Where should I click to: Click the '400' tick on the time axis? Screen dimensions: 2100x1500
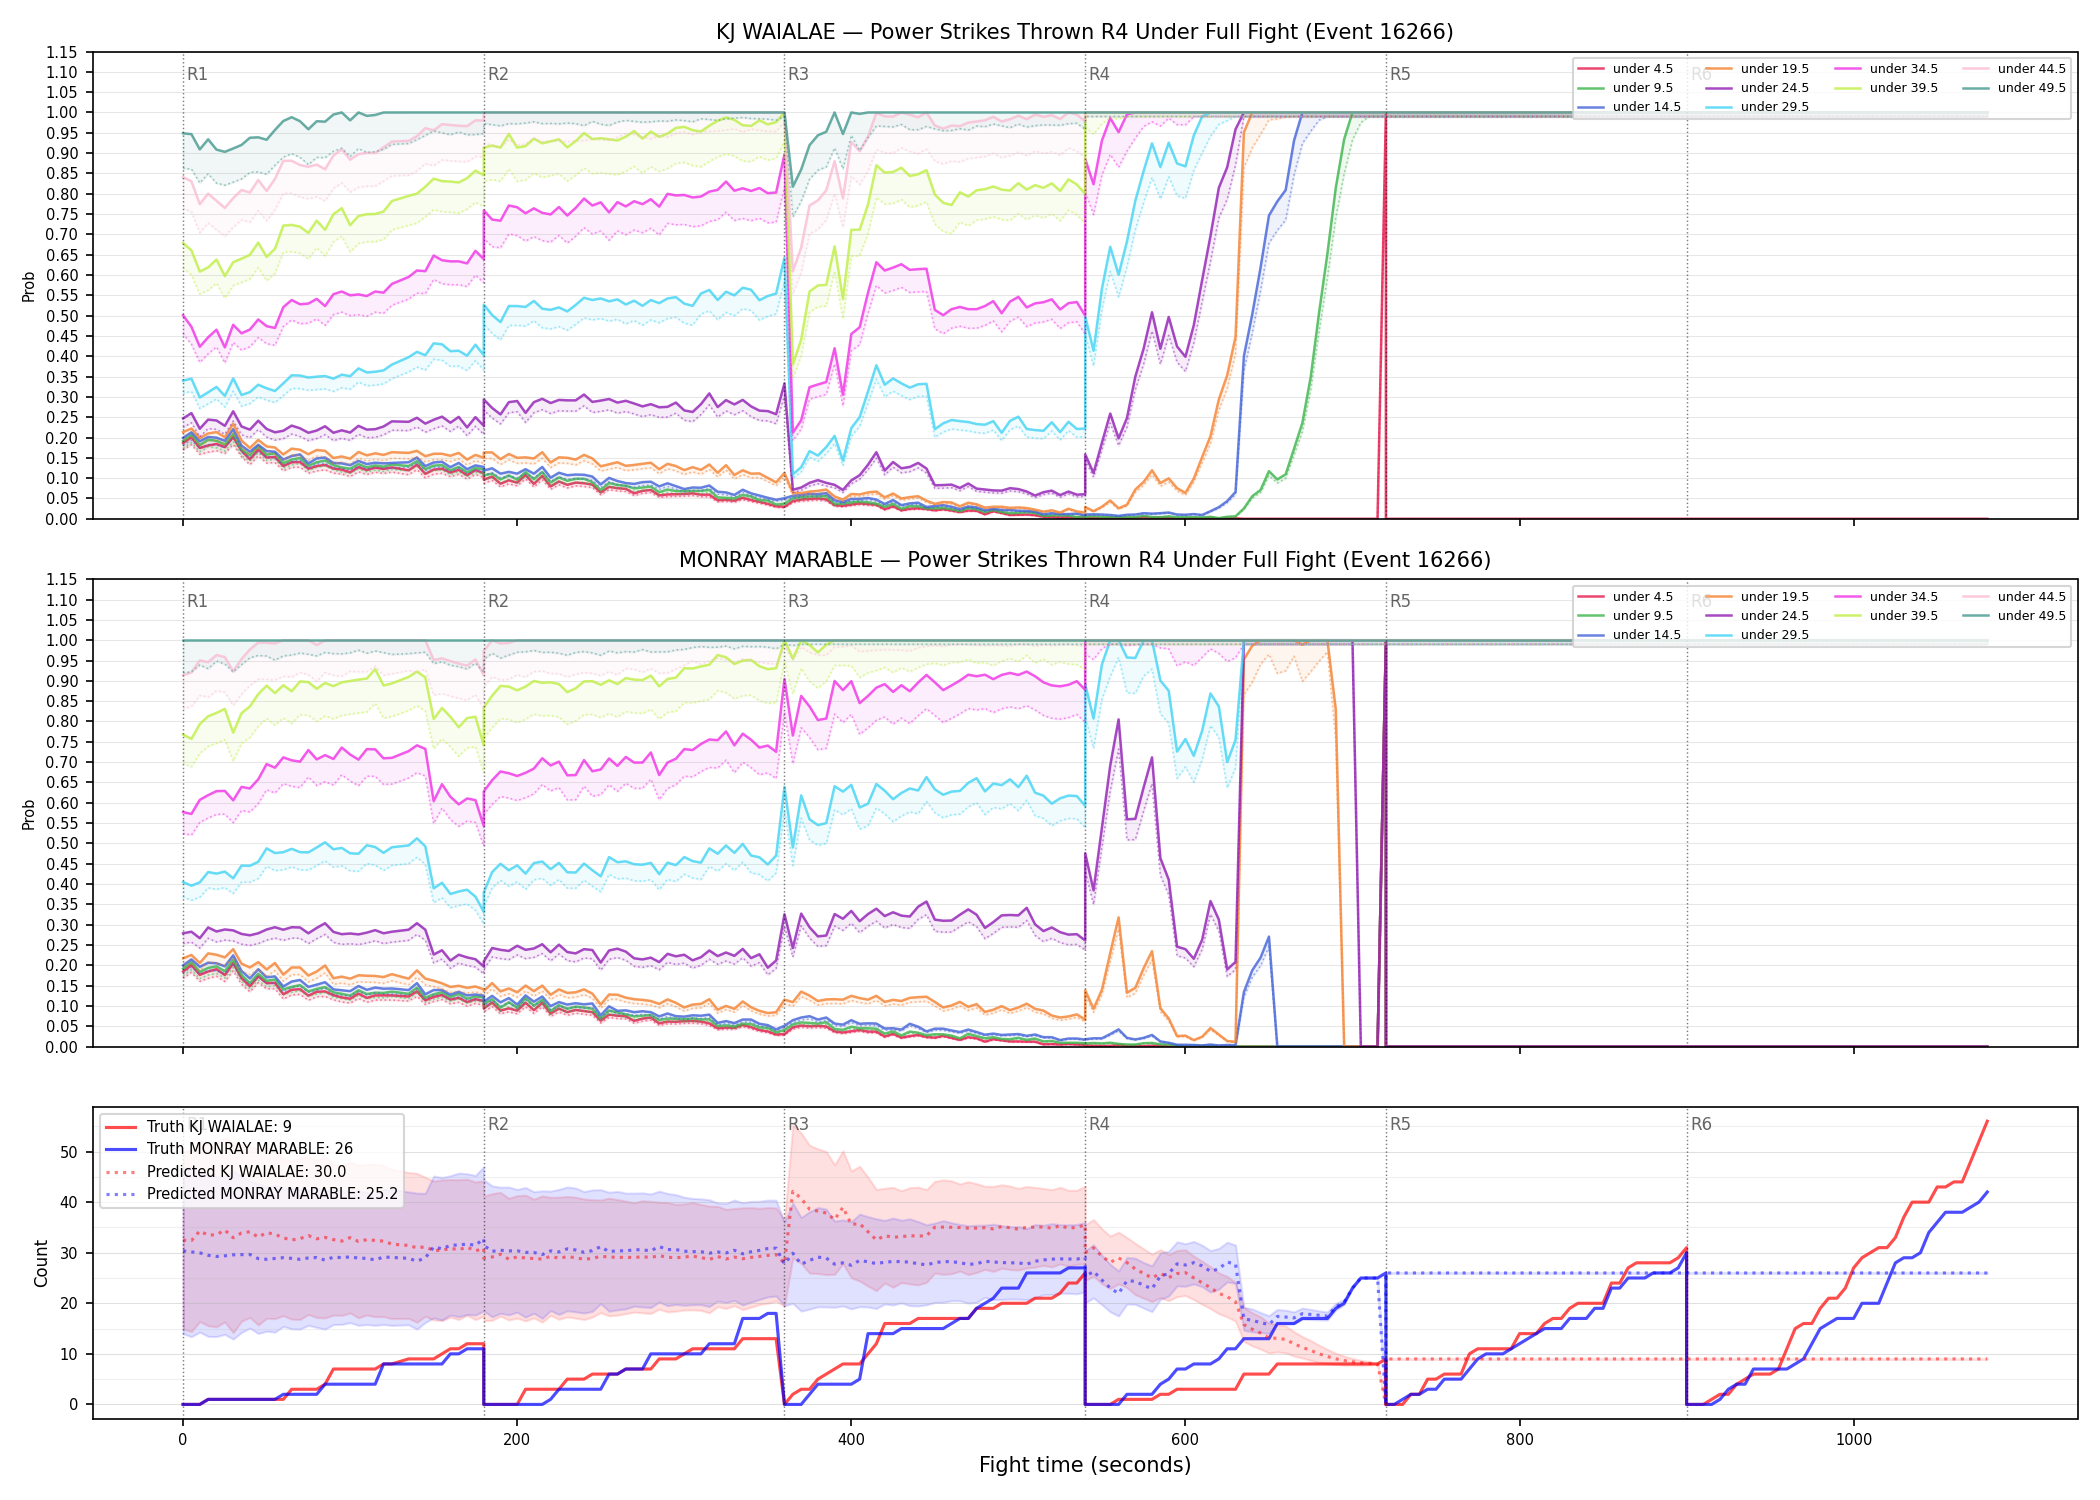pyautogui.click(x=851, y=1439)
